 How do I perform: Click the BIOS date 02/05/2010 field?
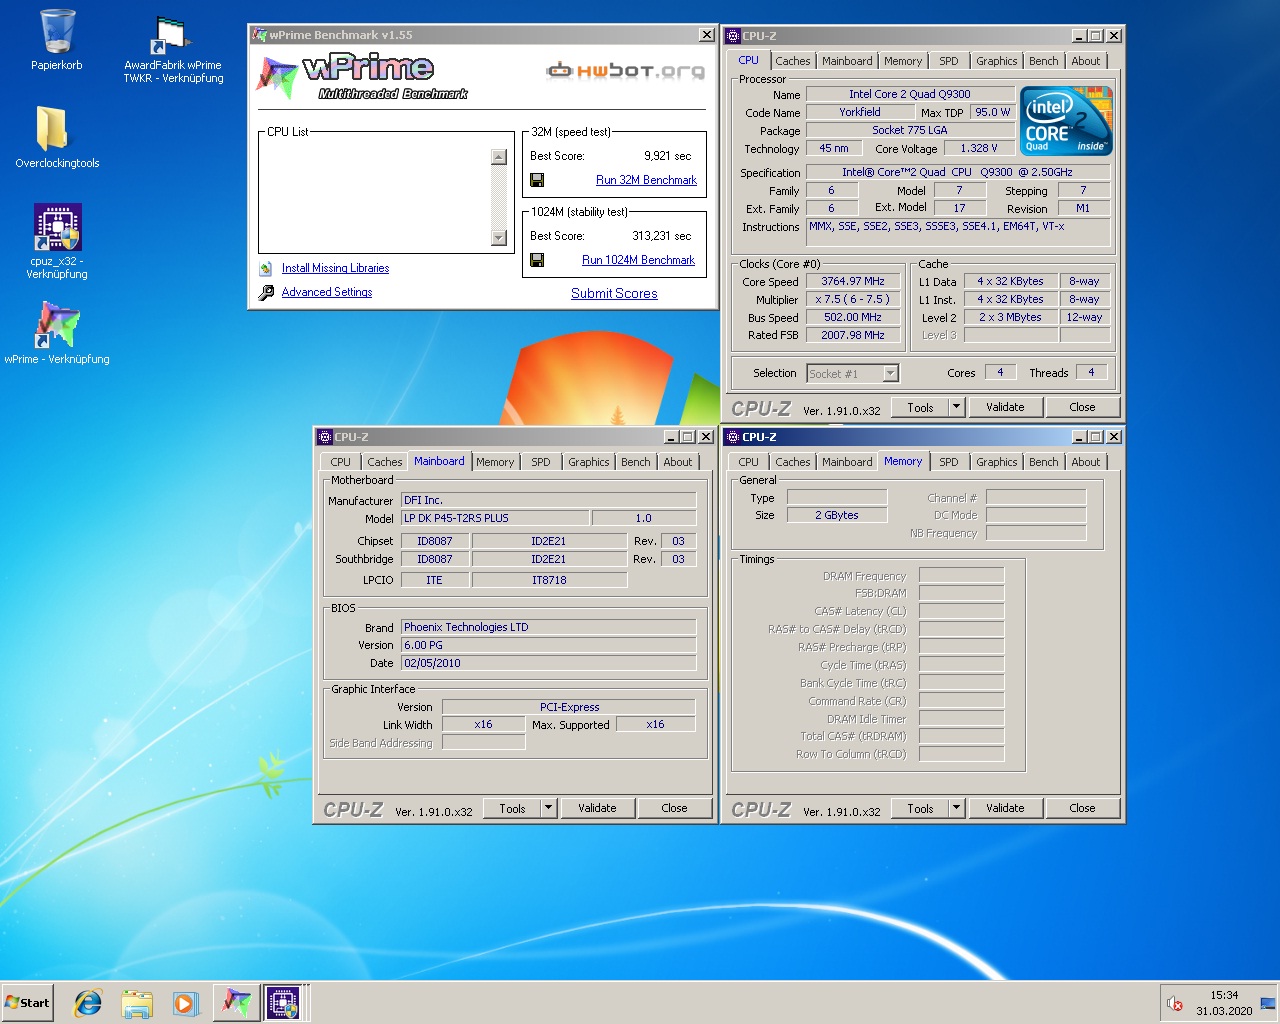pyautogui.click(x=548, y=663)
